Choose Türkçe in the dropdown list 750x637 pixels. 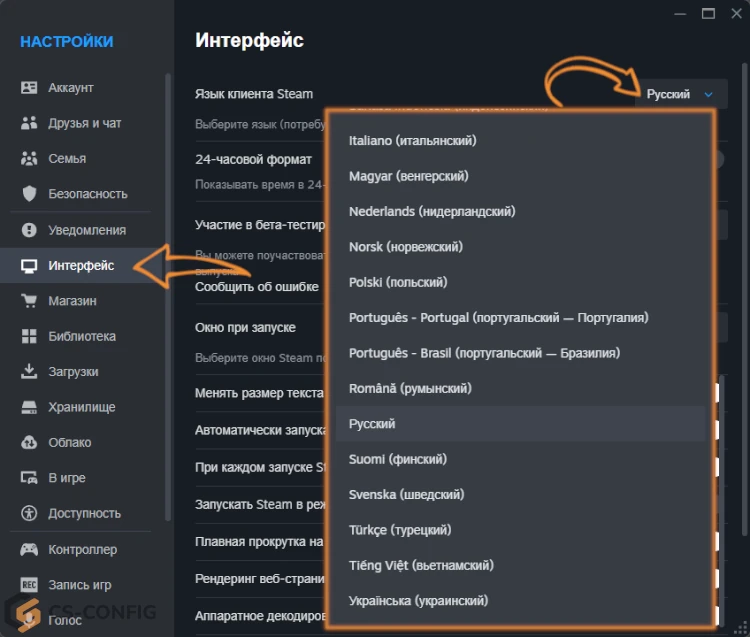[x=399, y=530]
